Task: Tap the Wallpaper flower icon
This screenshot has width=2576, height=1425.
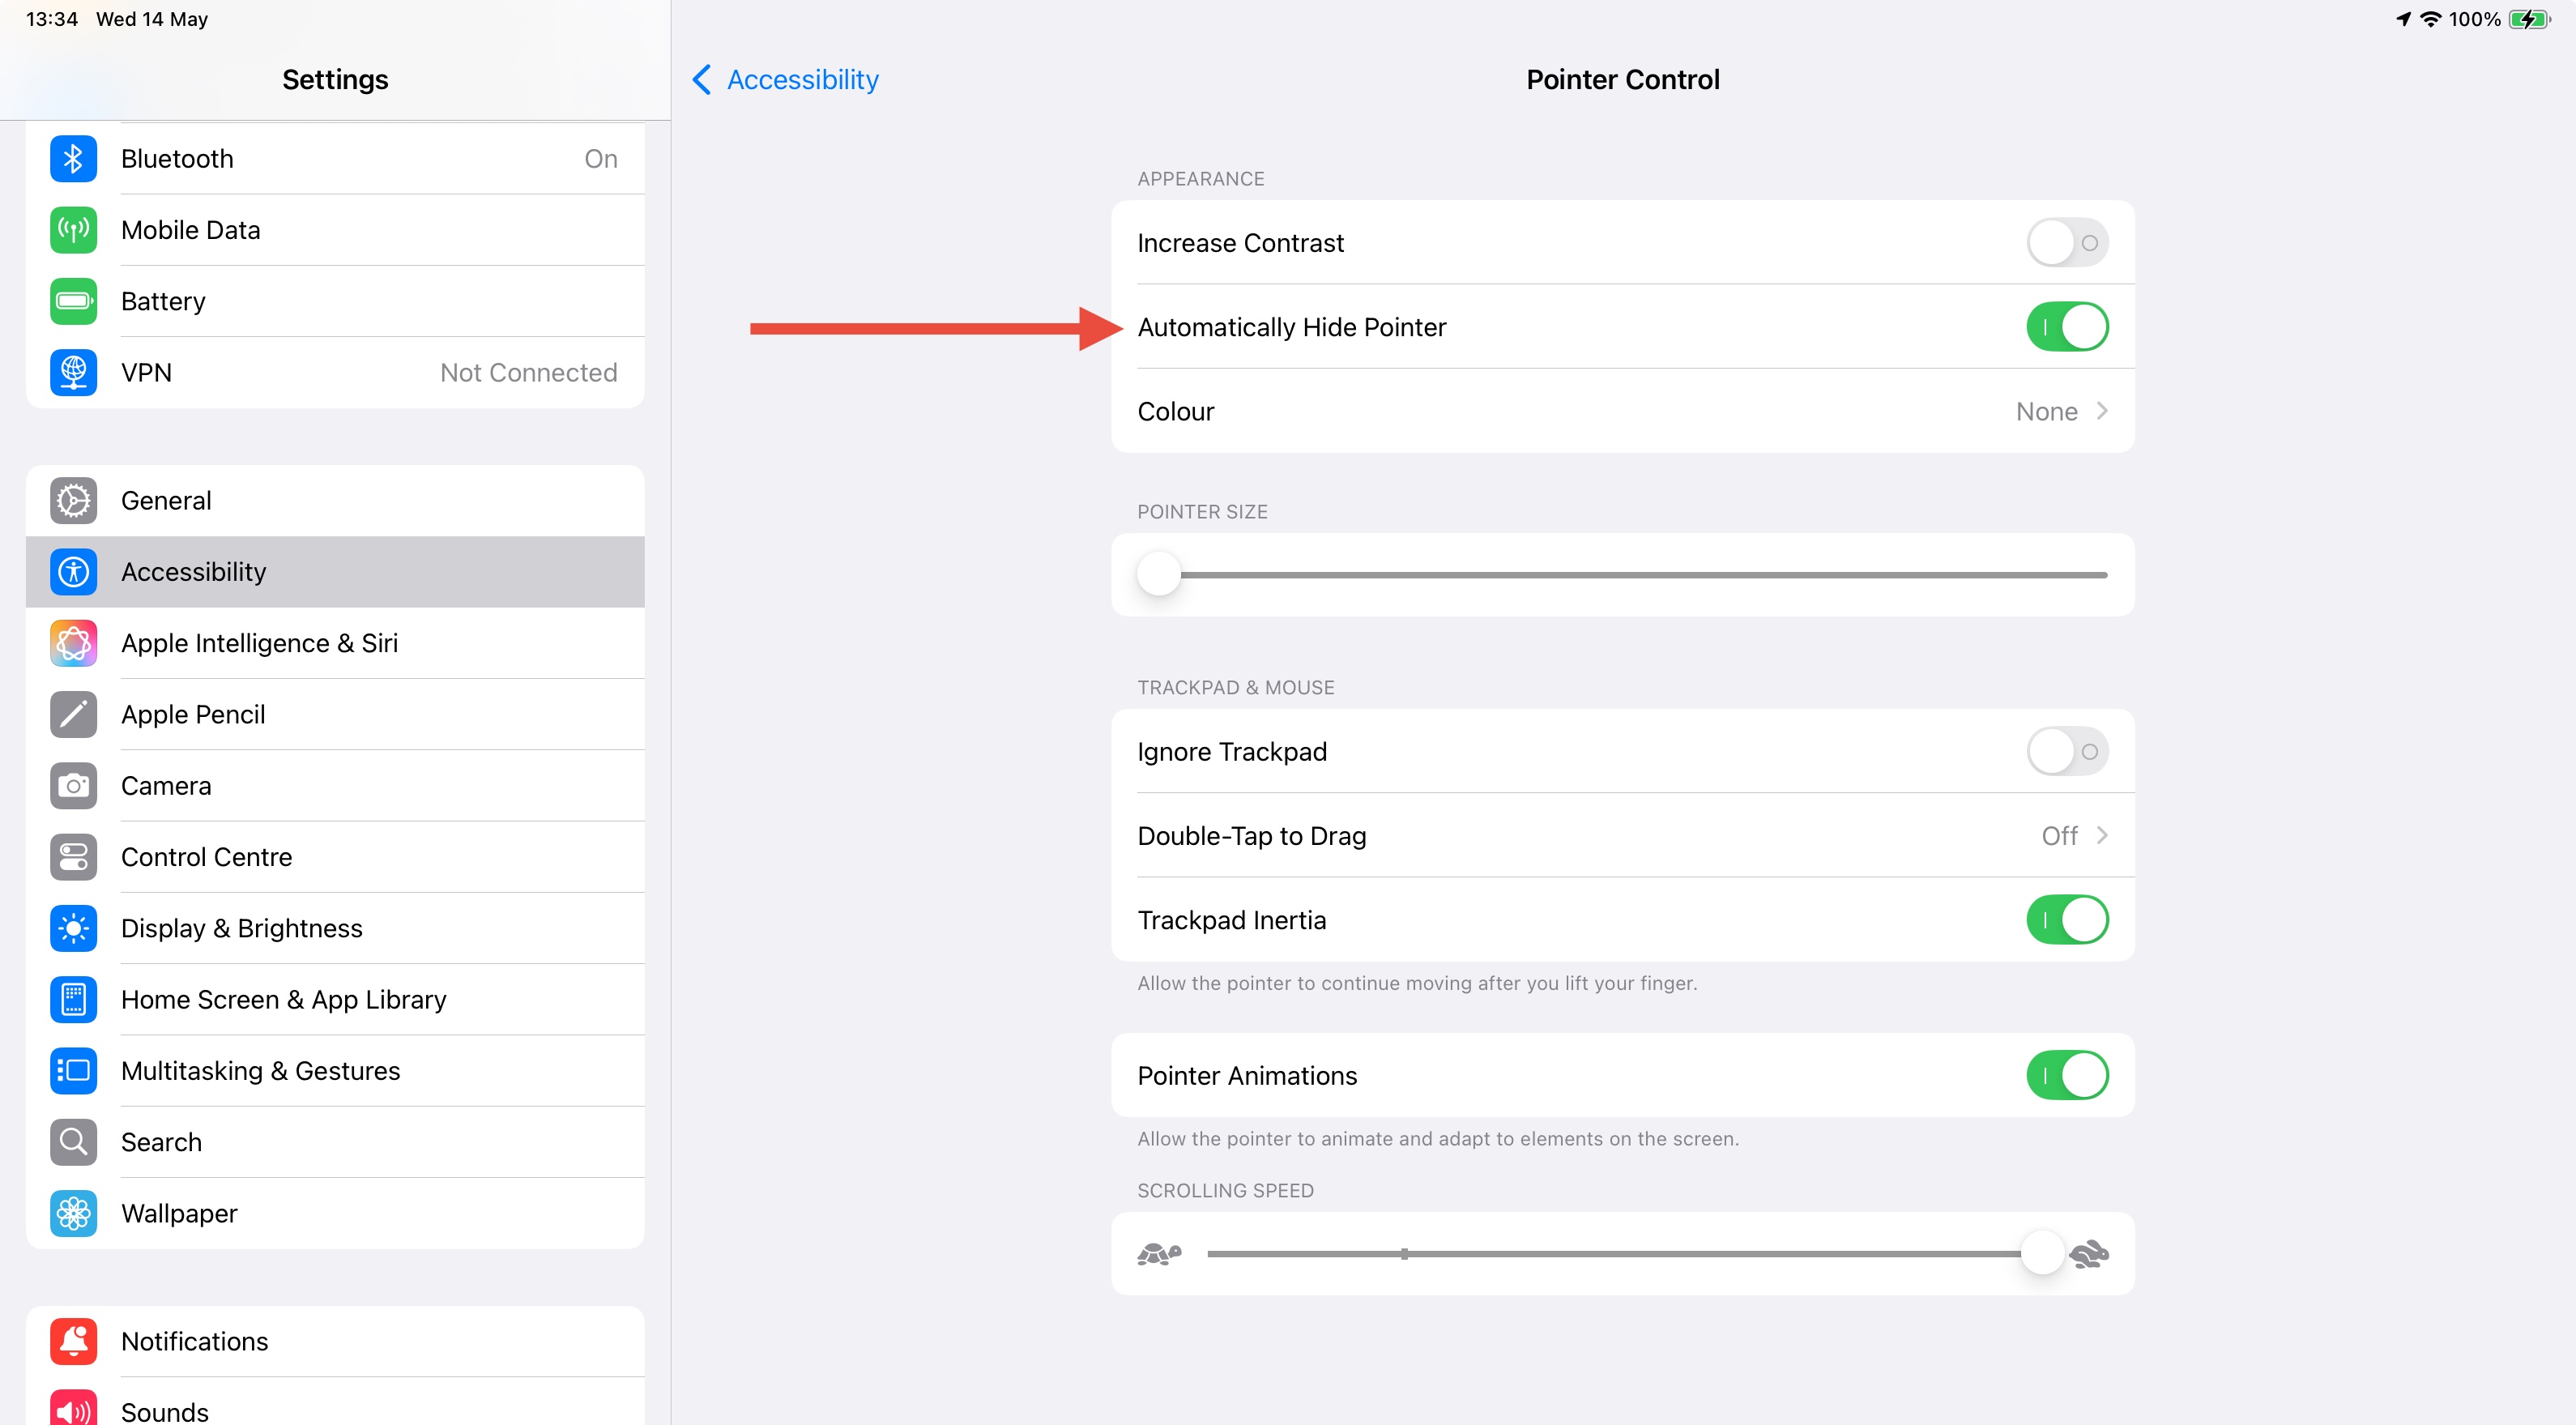Action: [73, 1213]
